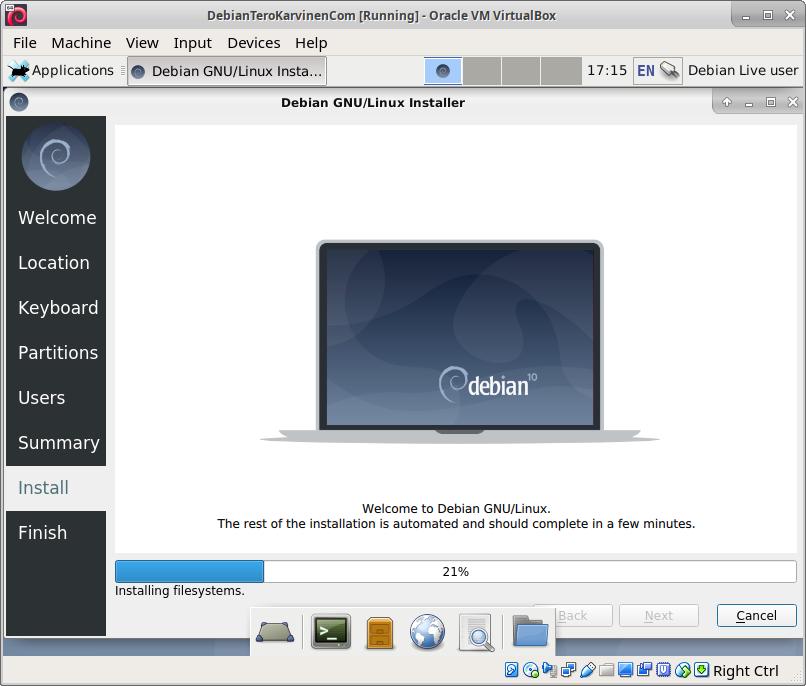This screenshot has height=686, width=806.
Task: Select the Debian Installer taskbar window button
Action: [227, 71]
